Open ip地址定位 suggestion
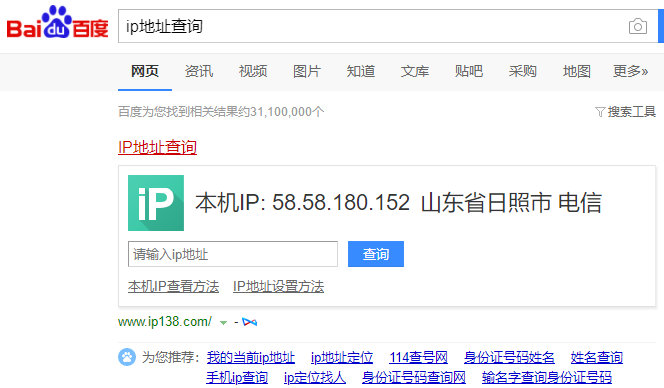This screenshot has width=664, height=388. click(x=342, y=358)
